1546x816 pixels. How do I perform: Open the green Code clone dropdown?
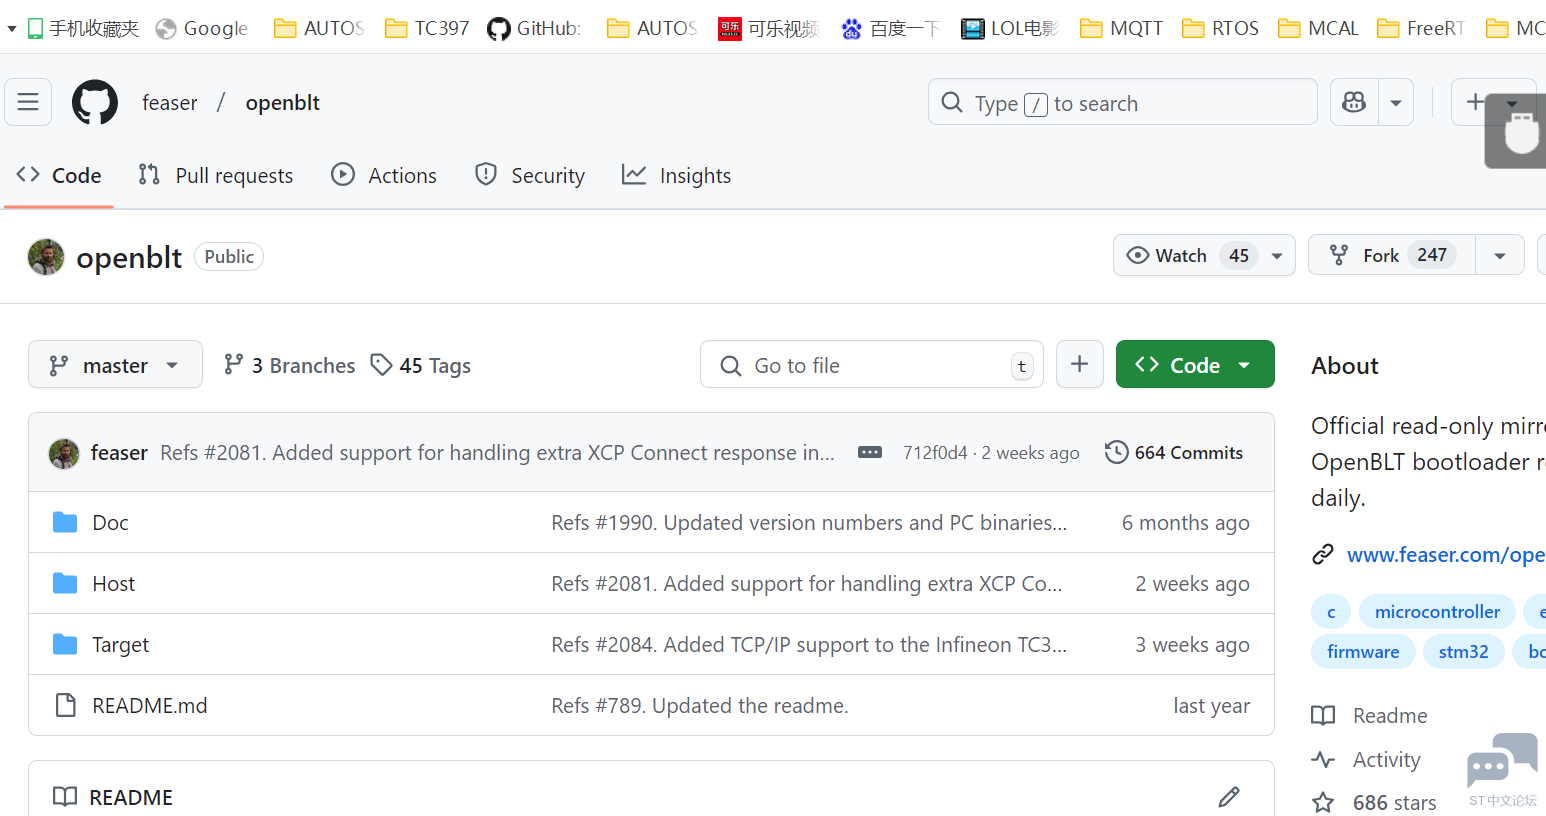(x=1195, y=364)
